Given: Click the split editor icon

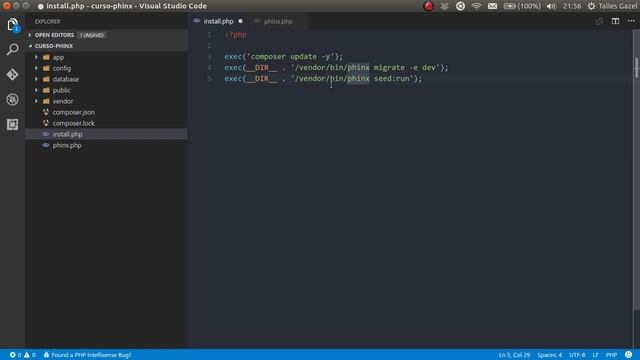Looking at the screenshot, I should pos(615,21).
